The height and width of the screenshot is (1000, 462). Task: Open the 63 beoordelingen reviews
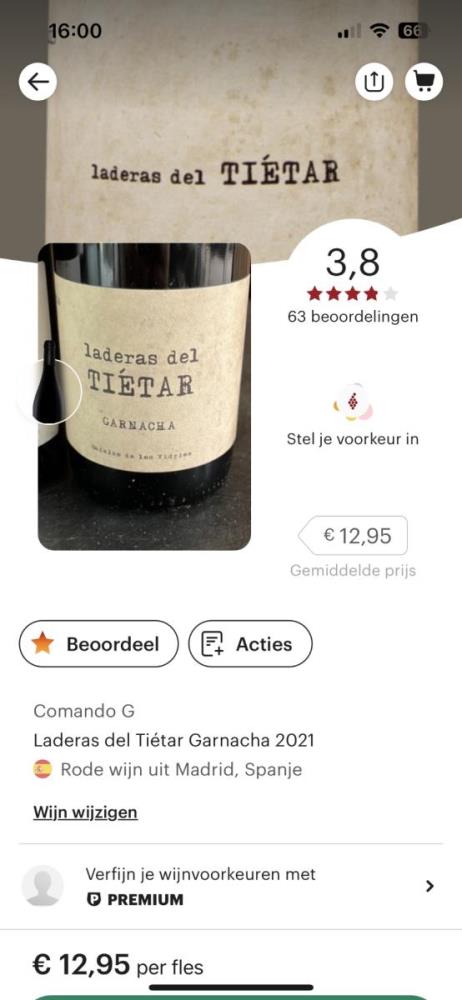tap(353, 316)
